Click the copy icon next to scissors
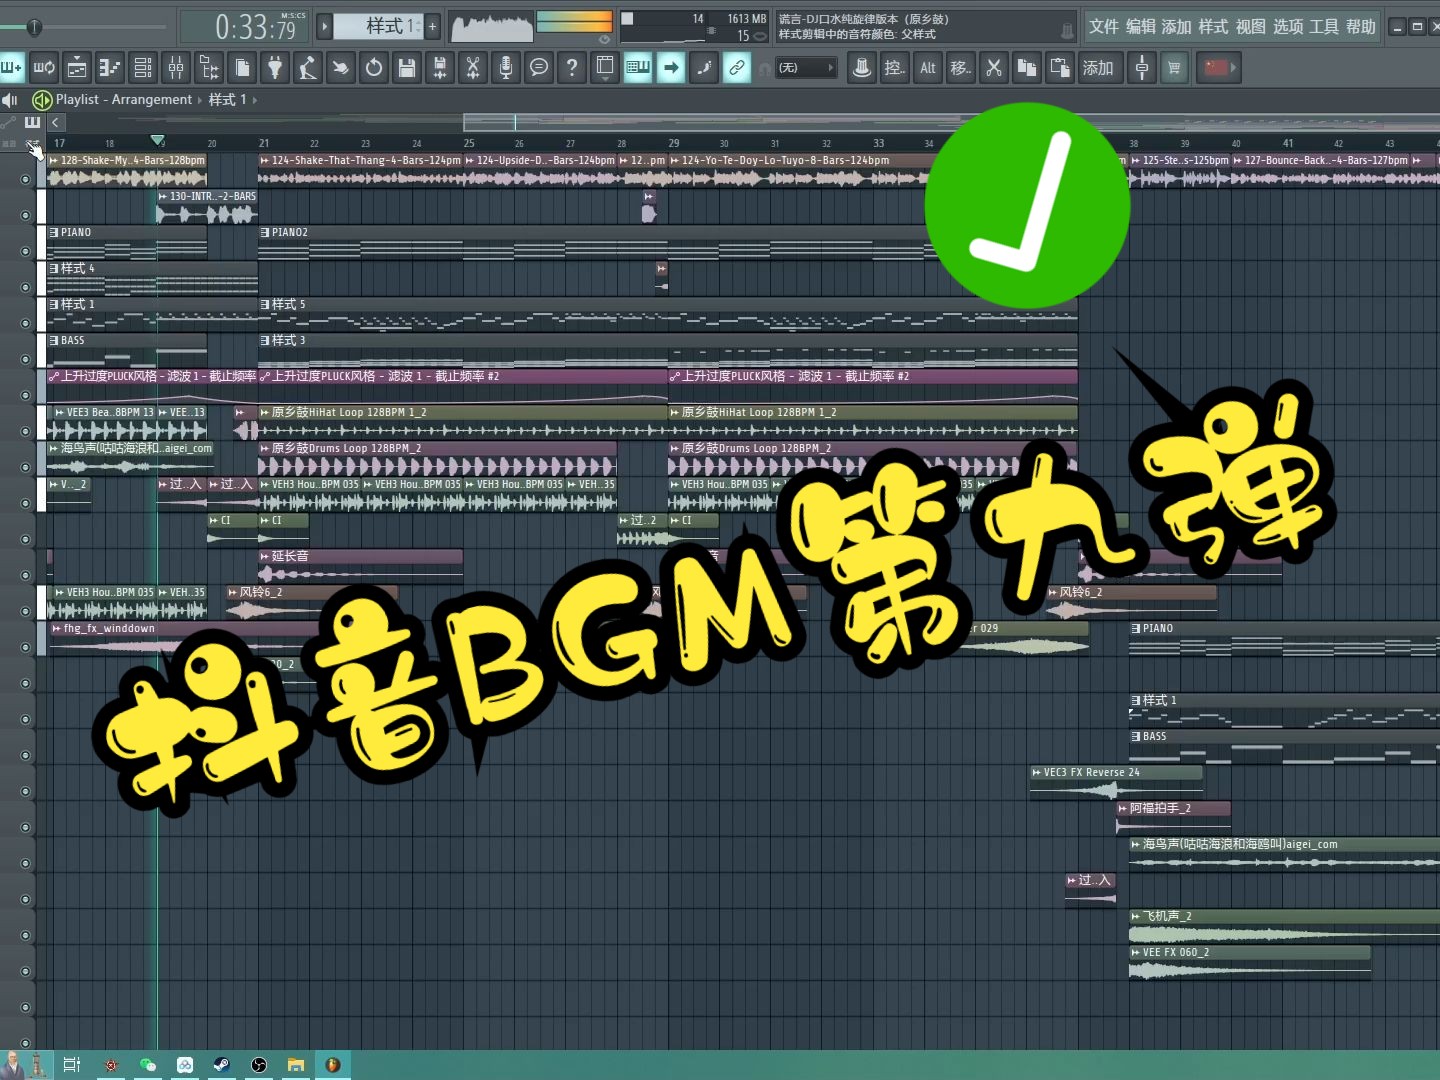The height and width of the screenshot is (1080, 1440). pos(1027,67)
